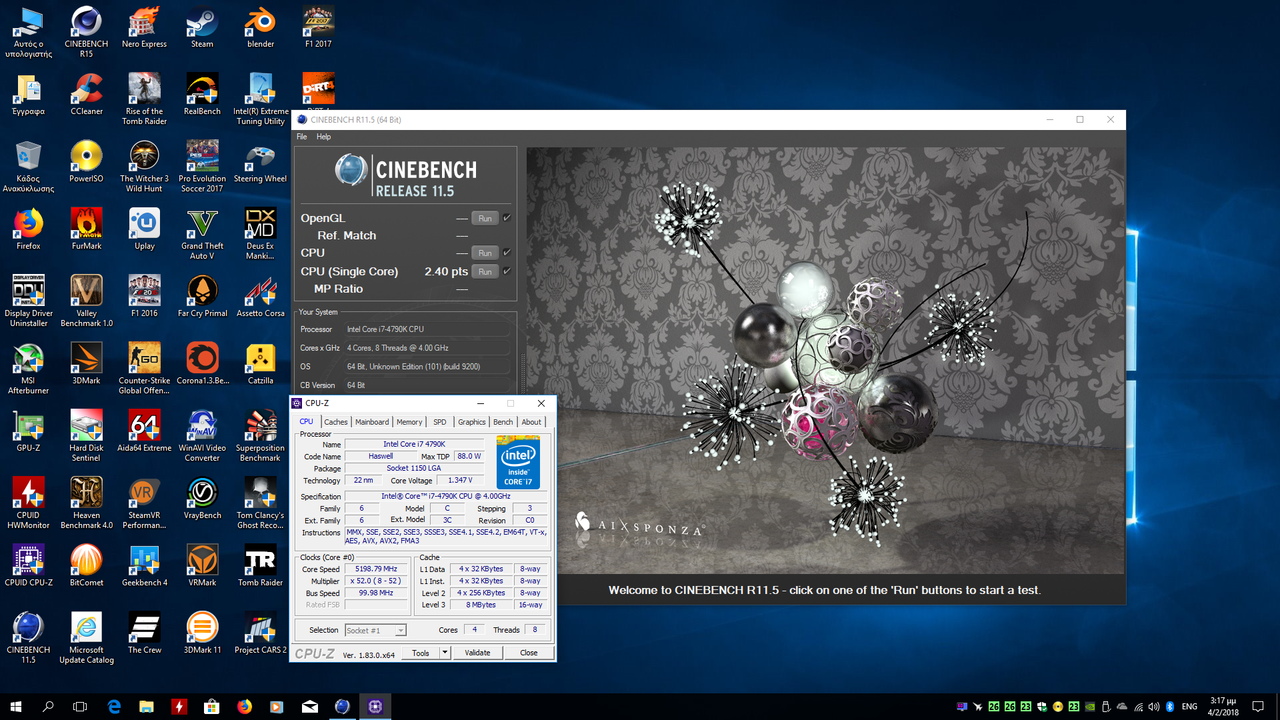Launch Intel Extreme Tuning Utility shortcut
Image resolution: width=1280 pixels, height=720 pixels.
tap(260, 100)
